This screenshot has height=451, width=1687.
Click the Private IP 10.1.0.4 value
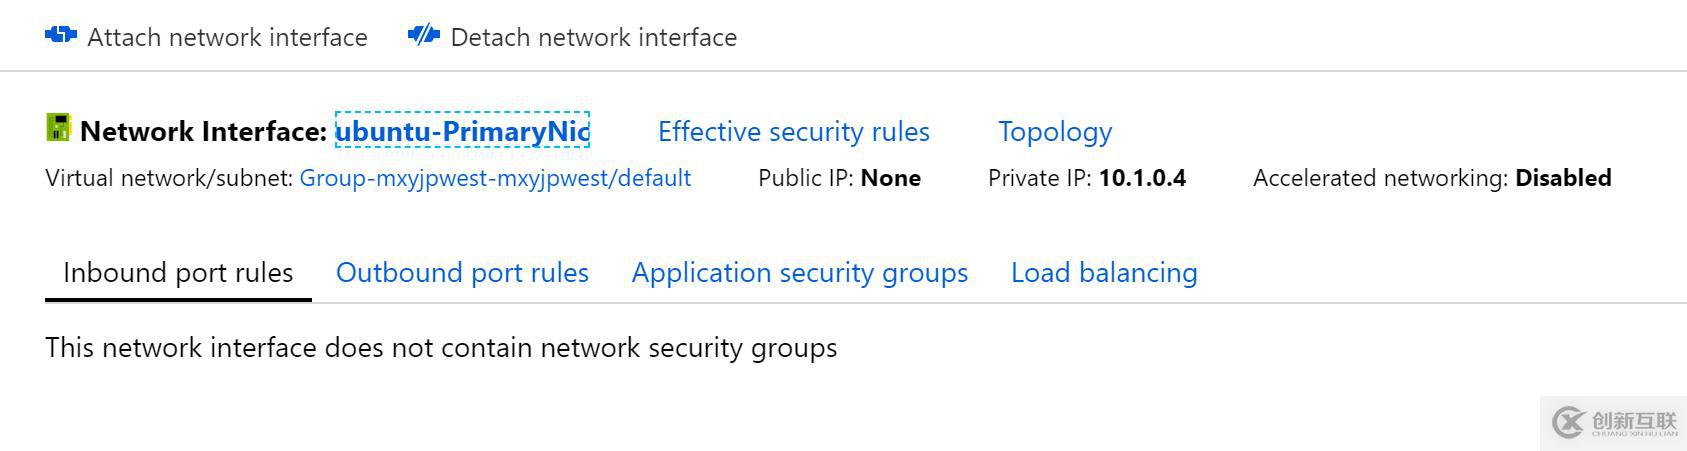coord(1142,178)
